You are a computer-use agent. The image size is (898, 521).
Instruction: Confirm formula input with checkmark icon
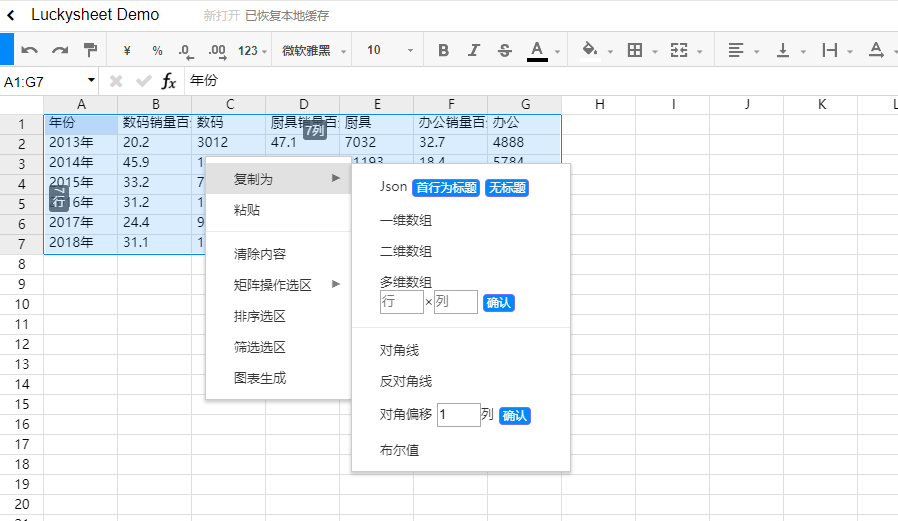click(143, 81)
